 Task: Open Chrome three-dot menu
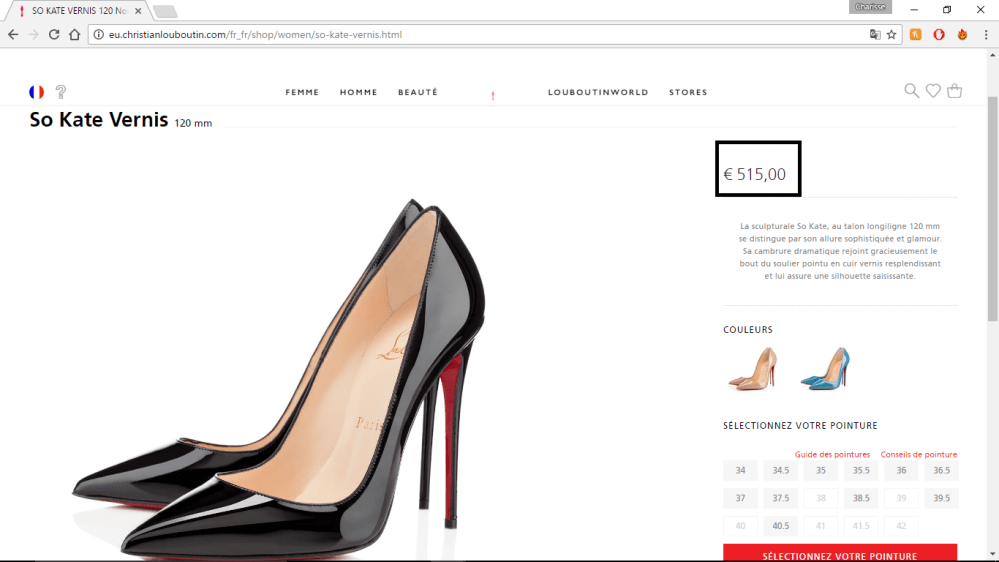[985, 34]
